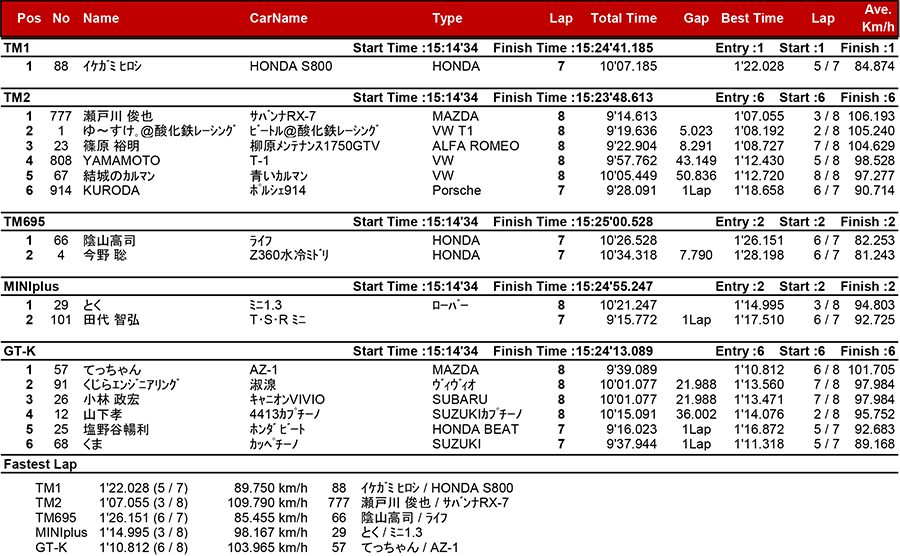The image size is (900, 556).
Task: Click the best time '1'22.028' in the TM1 table row
Action: 759,67
